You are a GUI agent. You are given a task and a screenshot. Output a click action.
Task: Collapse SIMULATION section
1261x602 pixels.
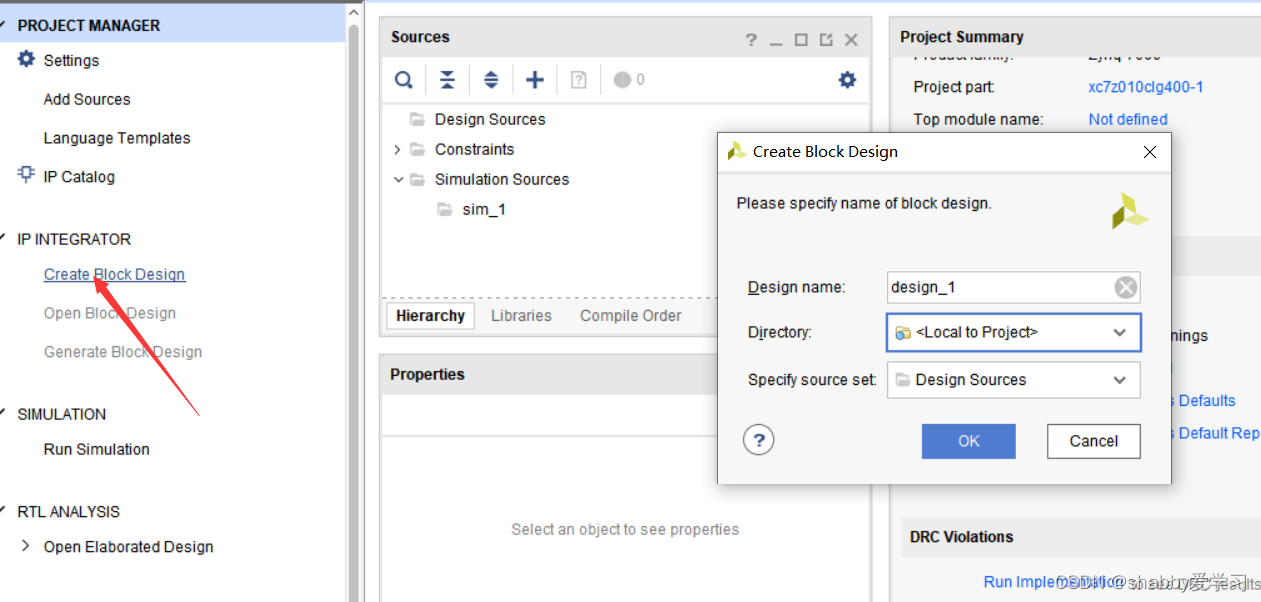point(4,414)
